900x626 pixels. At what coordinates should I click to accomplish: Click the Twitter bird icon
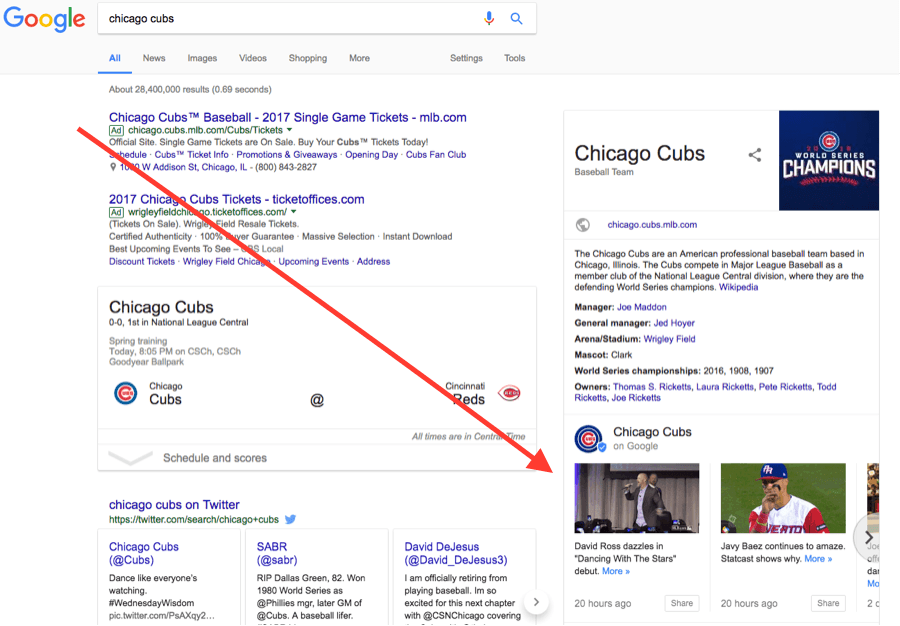coord(290,519)
